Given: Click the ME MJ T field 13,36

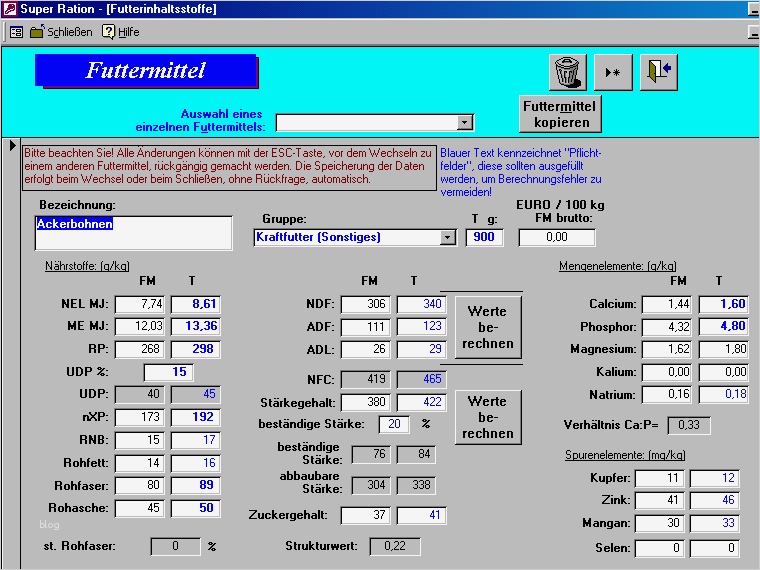Looking at the screenshot, I should click(x=196, y=326).
